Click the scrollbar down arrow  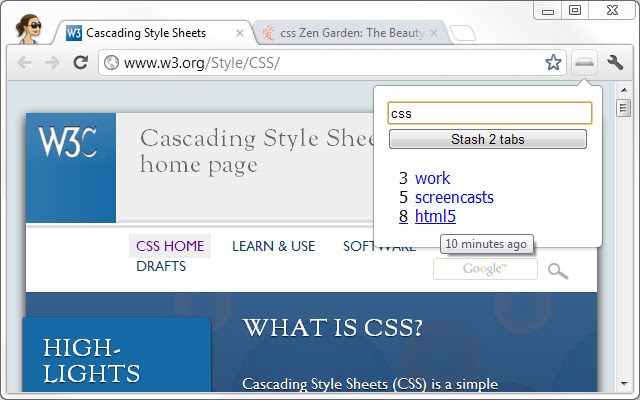click(x=624, y=384)
